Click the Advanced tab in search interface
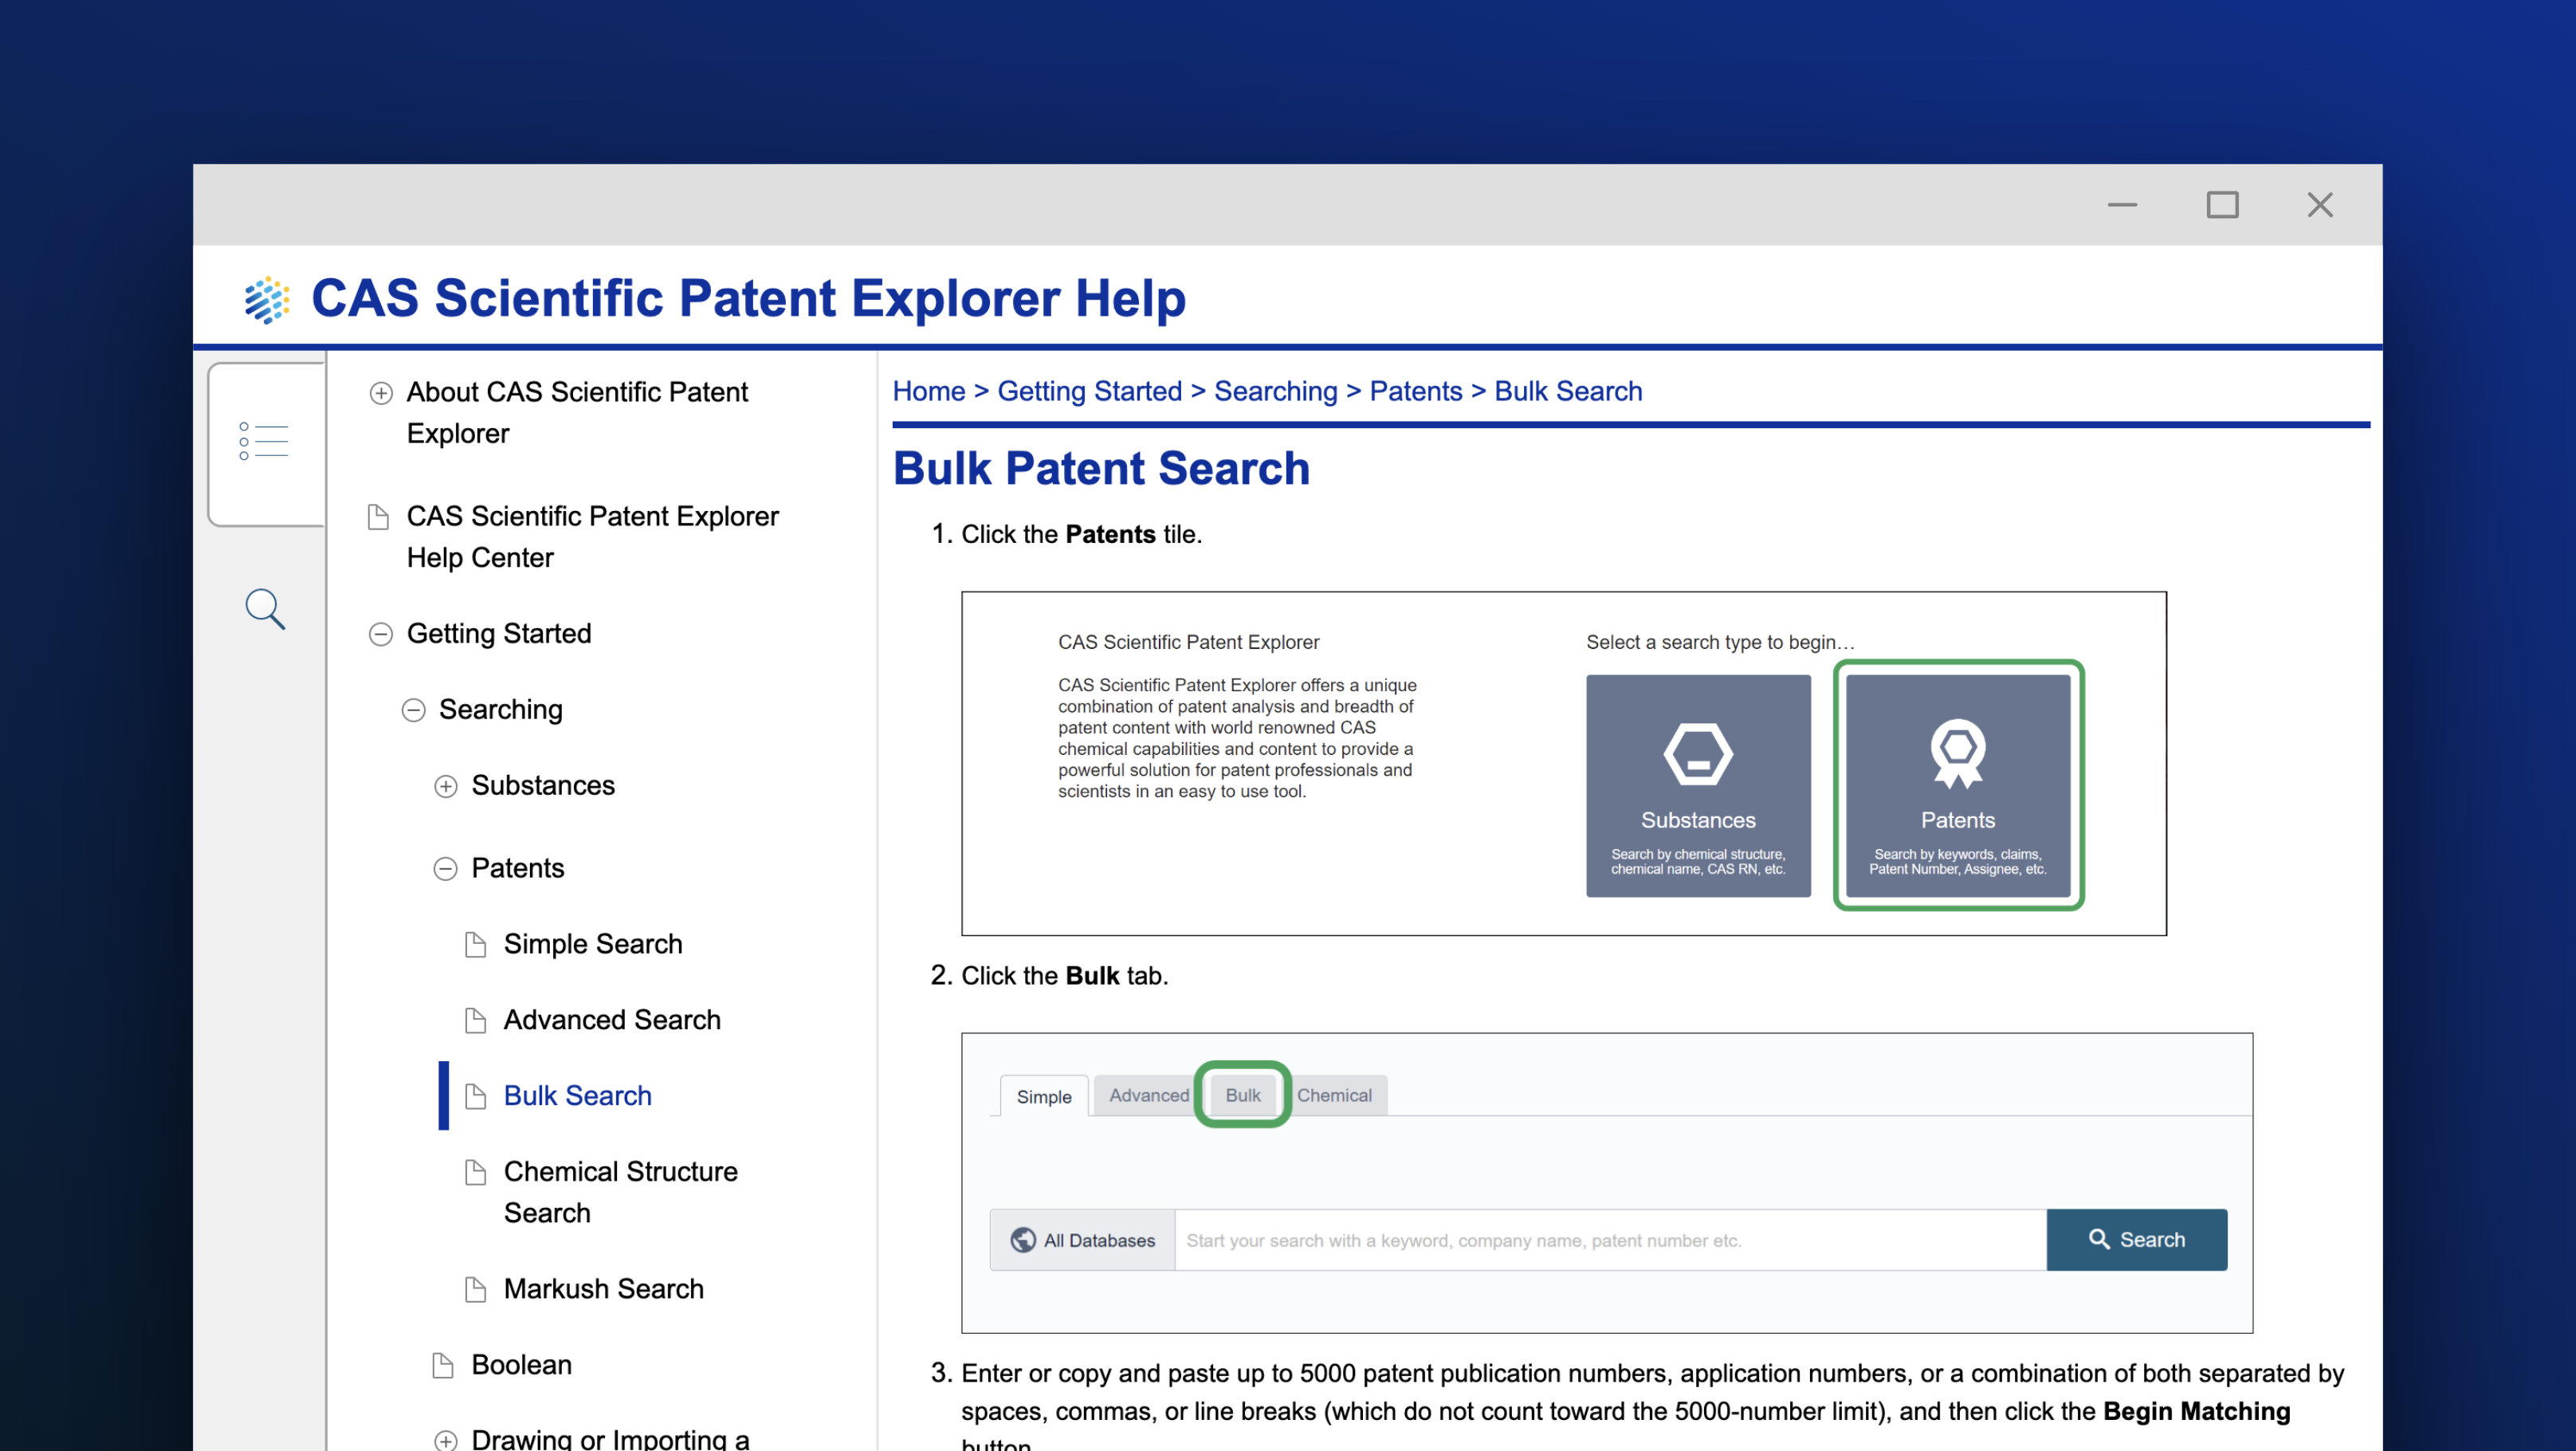 (1146, 1094)
